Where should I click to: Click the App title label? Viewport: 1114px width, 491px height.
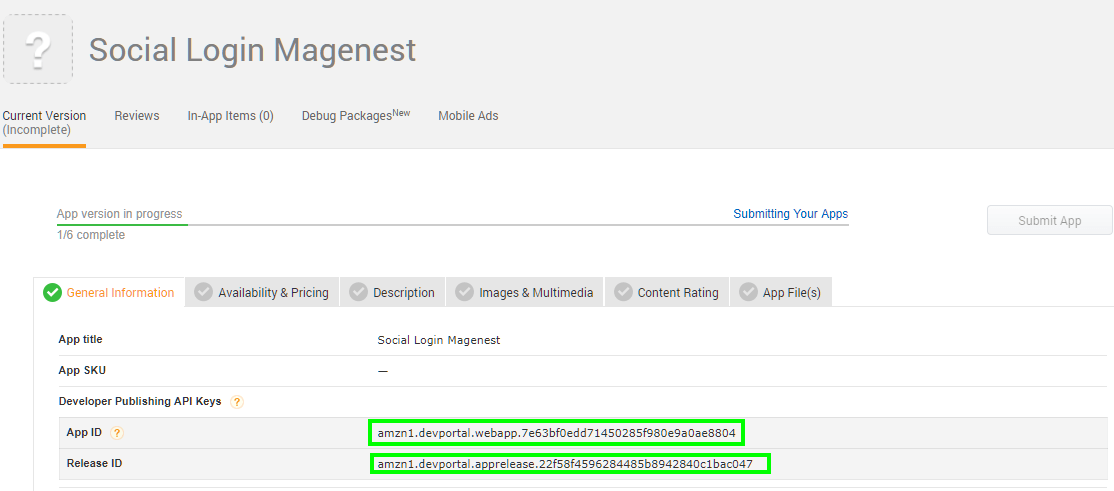click(80, 340)
